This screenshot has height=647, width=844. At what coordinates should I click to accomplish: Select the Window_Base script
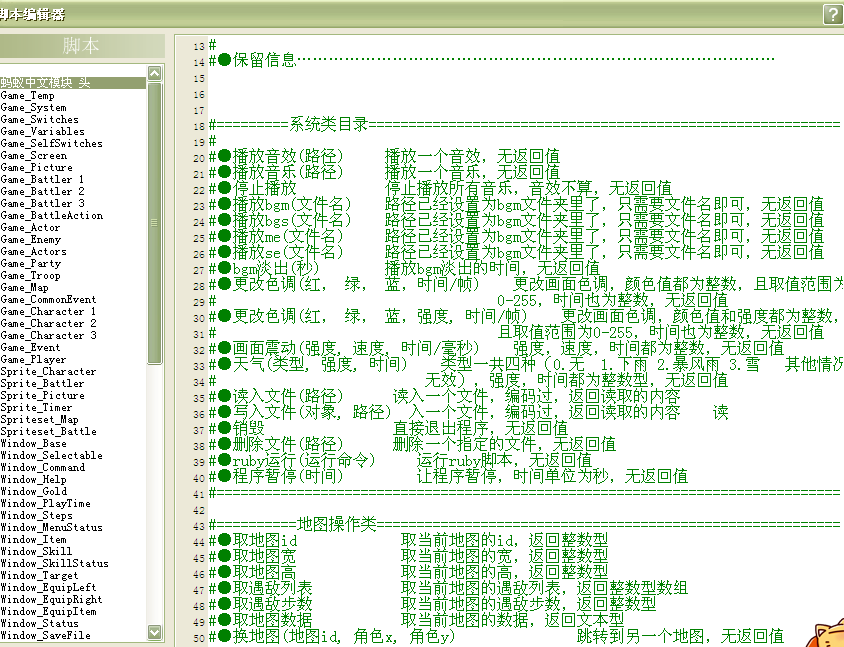33,443
